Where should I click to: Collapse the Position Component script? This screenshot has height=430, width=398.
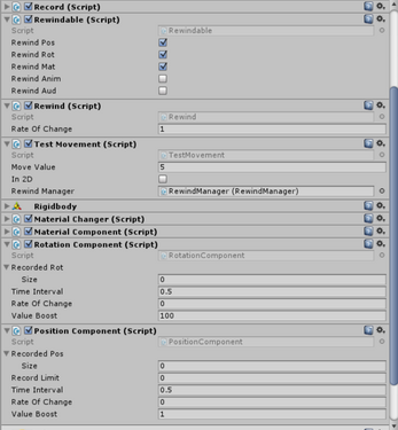(x=7, y=331)
